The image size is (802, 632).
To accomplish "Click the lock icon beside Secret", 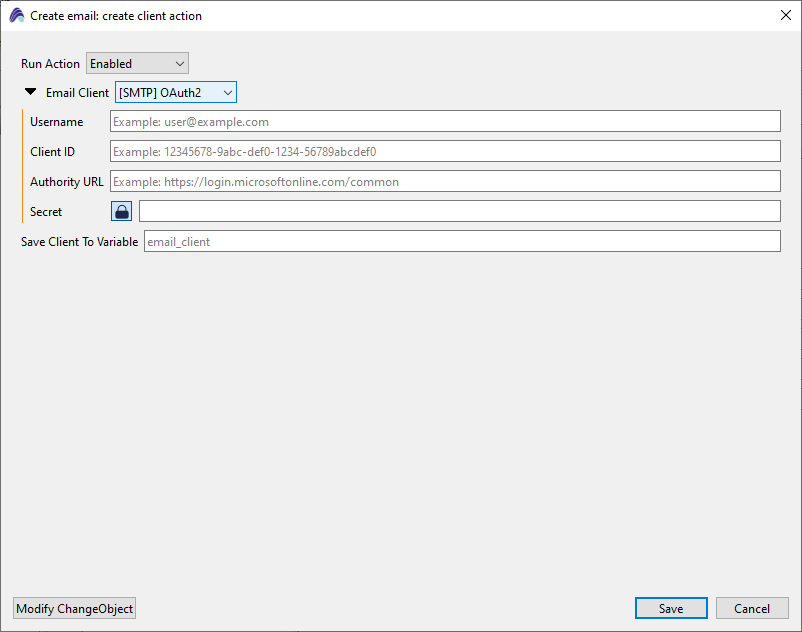I will 121,211.
